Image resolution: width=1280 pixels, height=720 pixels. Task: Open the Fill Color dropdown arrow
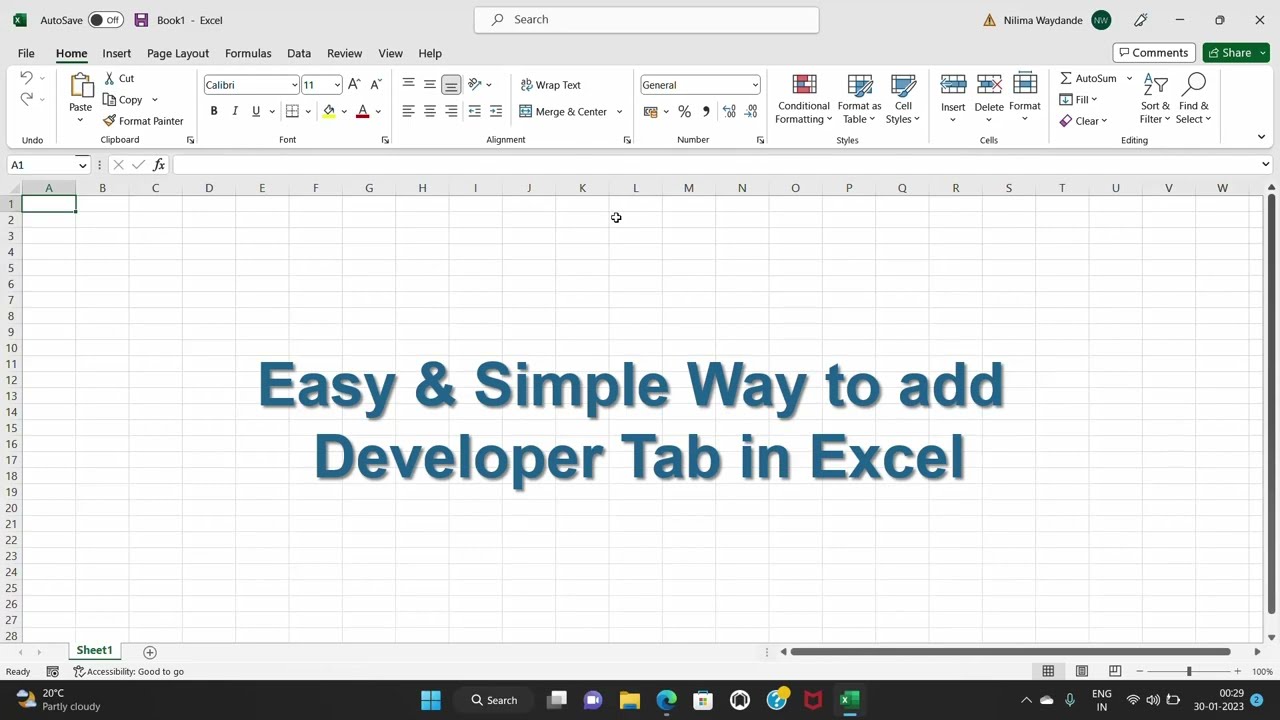point(344,112)
